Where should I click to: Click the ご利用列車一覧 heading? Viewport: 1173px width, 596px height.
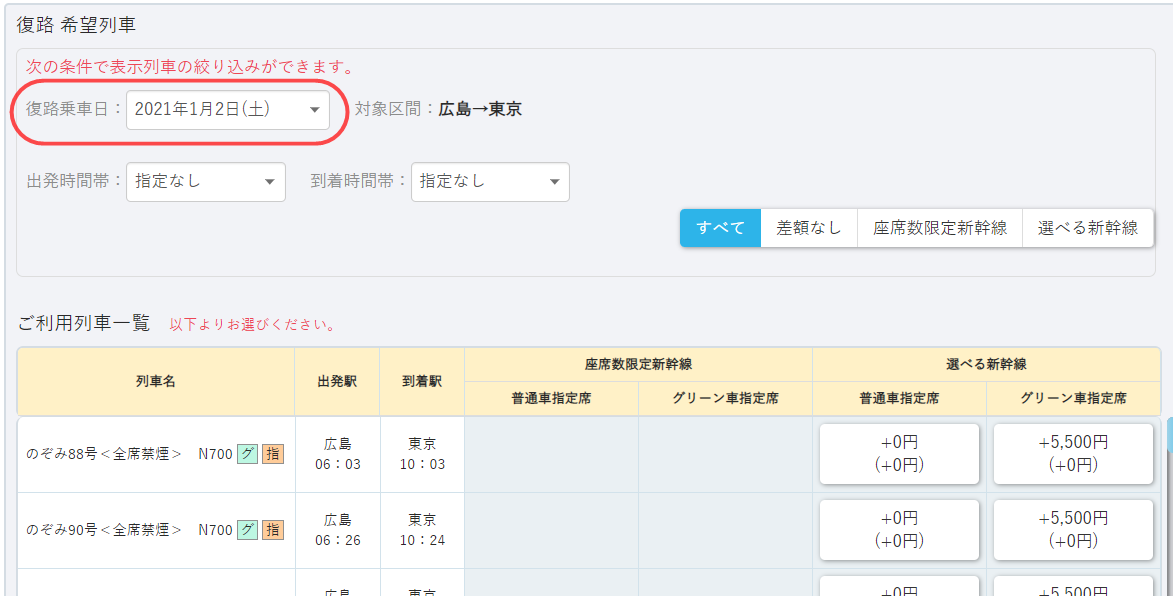point(84,323)
